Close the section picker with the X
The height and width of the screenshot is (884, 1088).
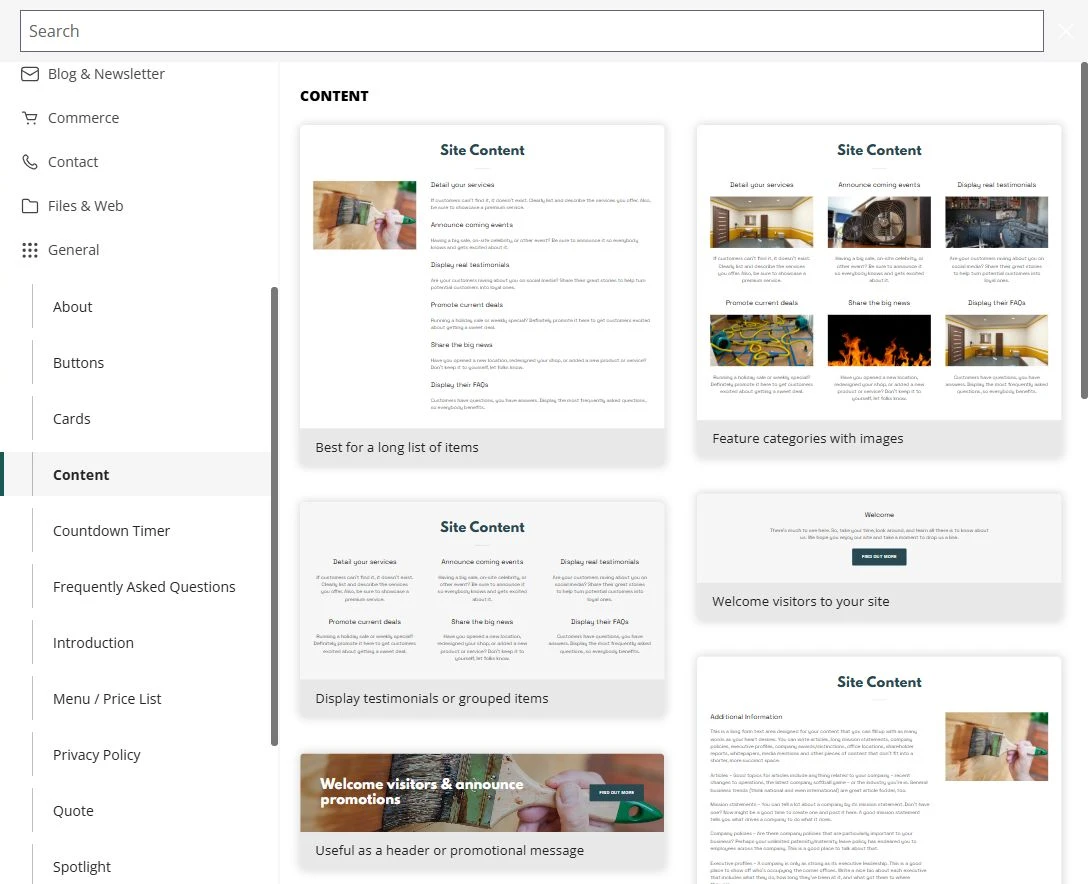1066,31
